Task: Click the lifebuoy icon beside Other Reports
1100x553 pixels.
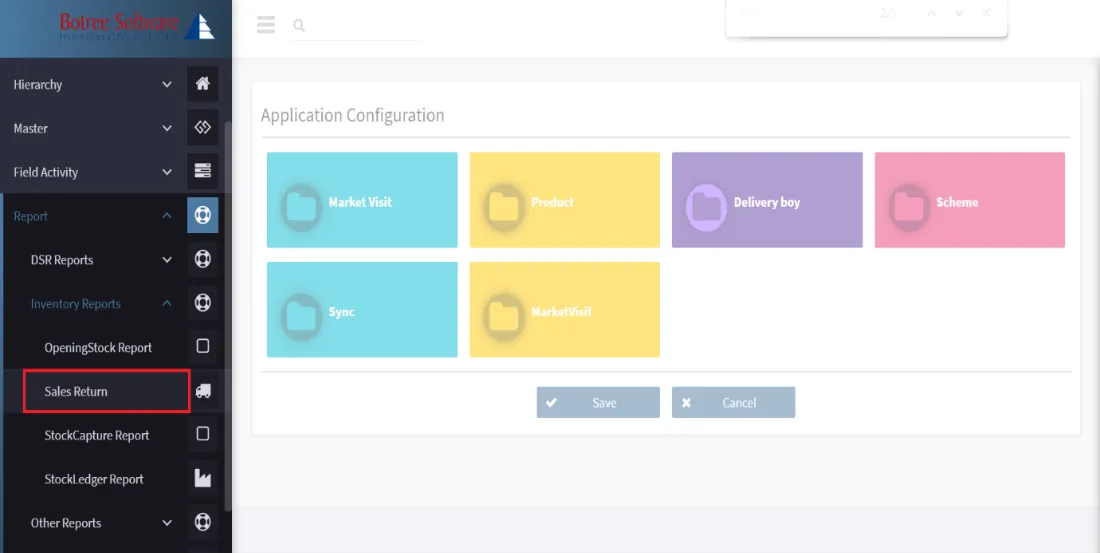Action: click(203, 522)
